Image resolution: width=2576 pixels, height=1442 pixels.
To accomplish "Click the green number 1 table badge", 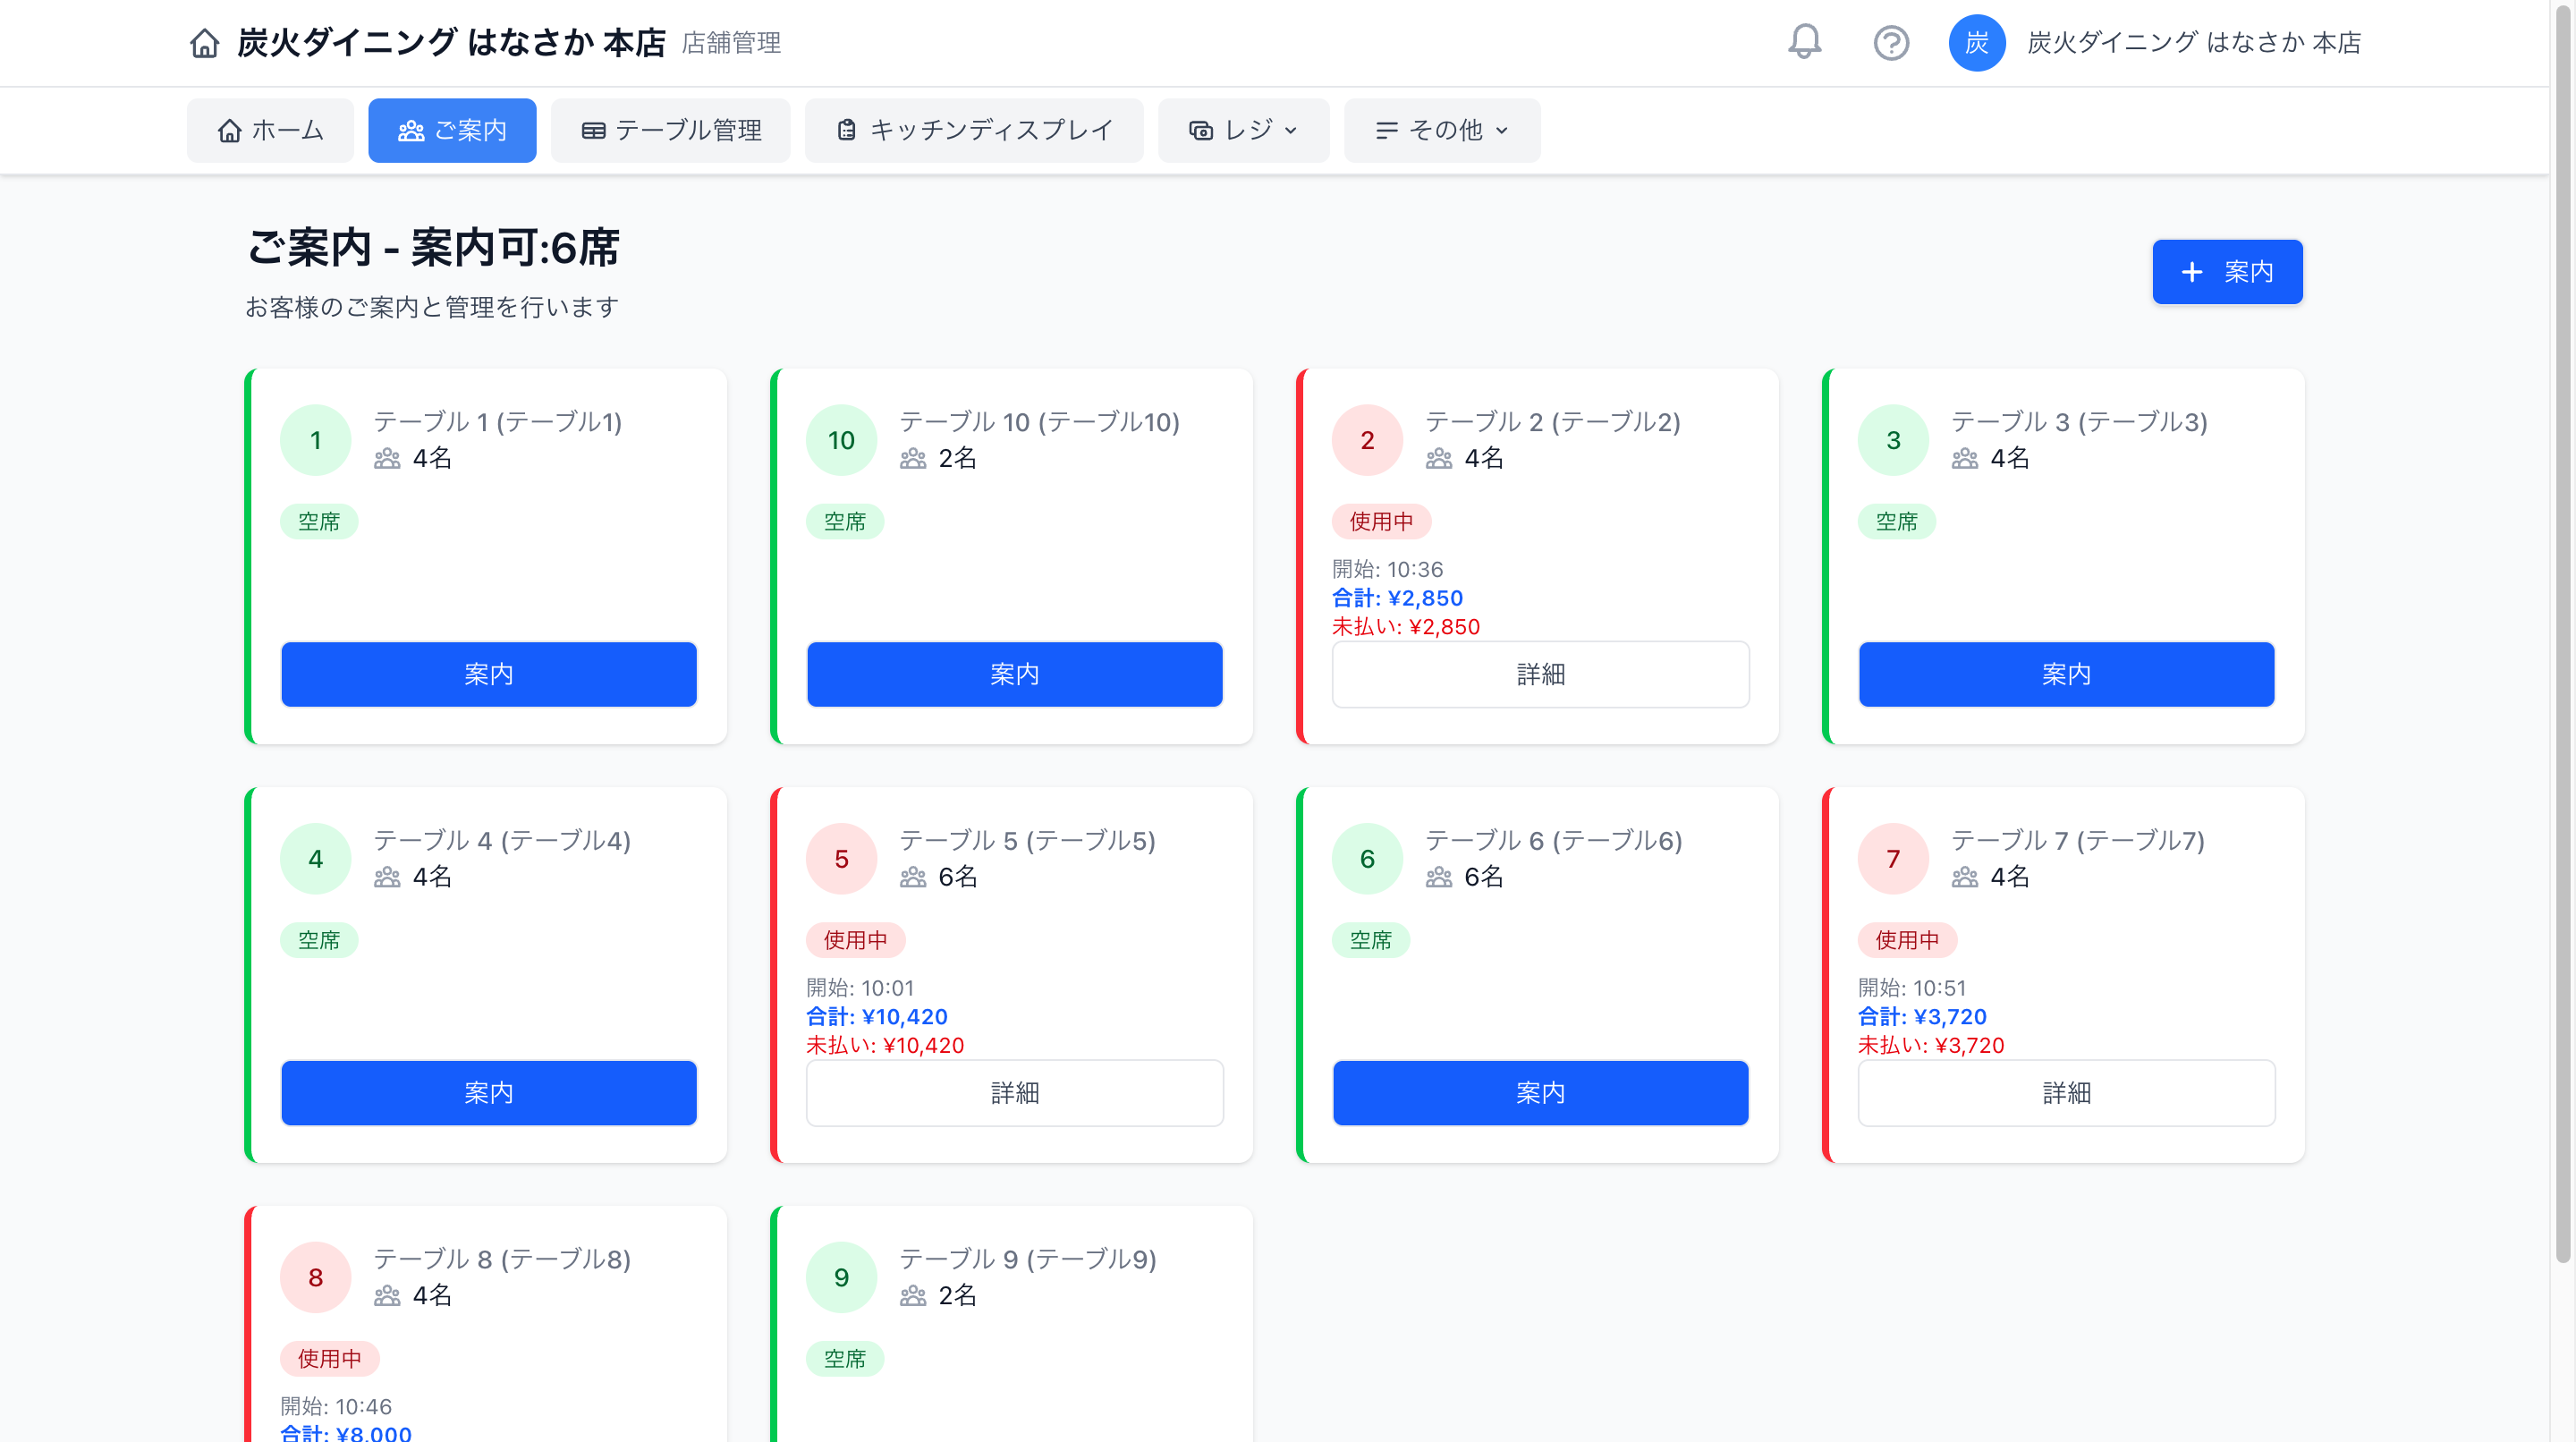I will (x=315, y=440).
